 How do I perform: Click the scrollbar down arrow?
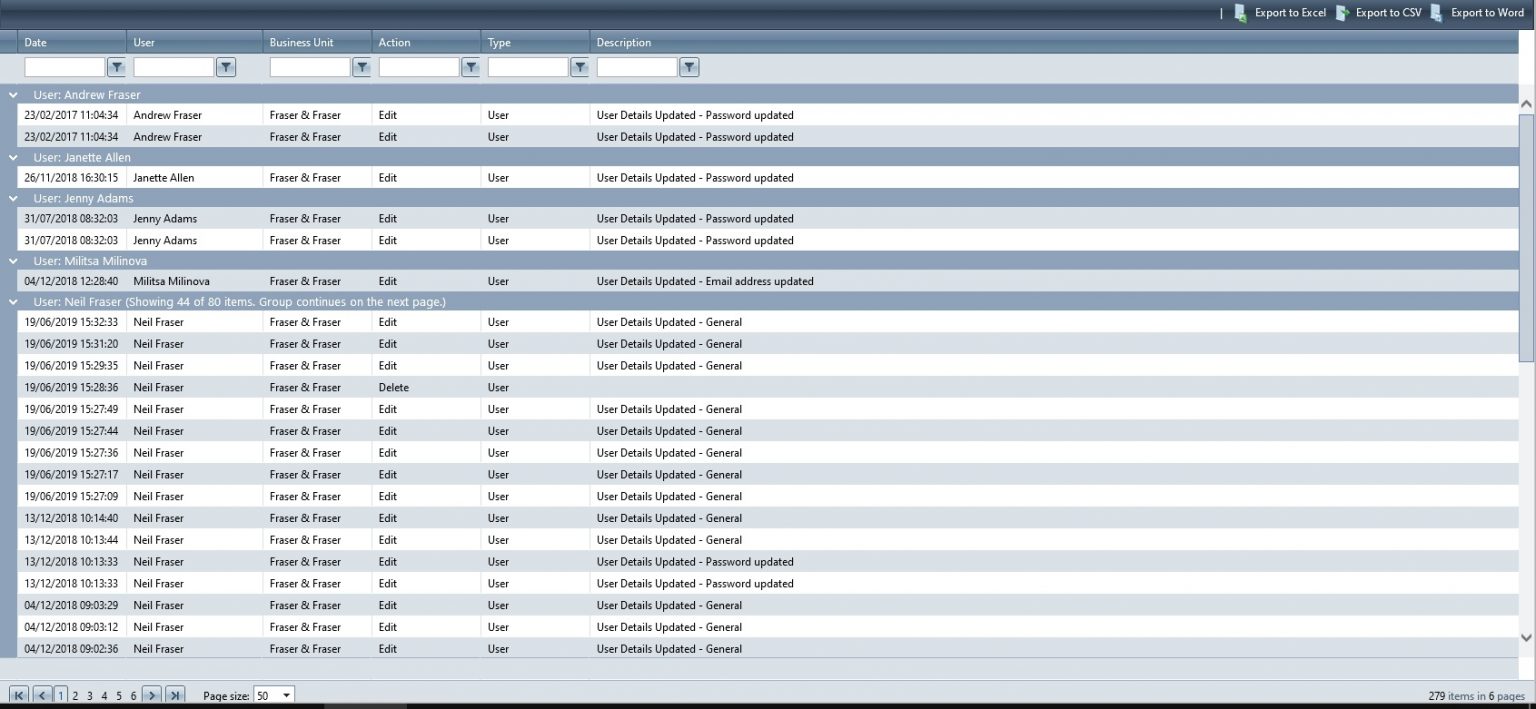click(1526, 637)
